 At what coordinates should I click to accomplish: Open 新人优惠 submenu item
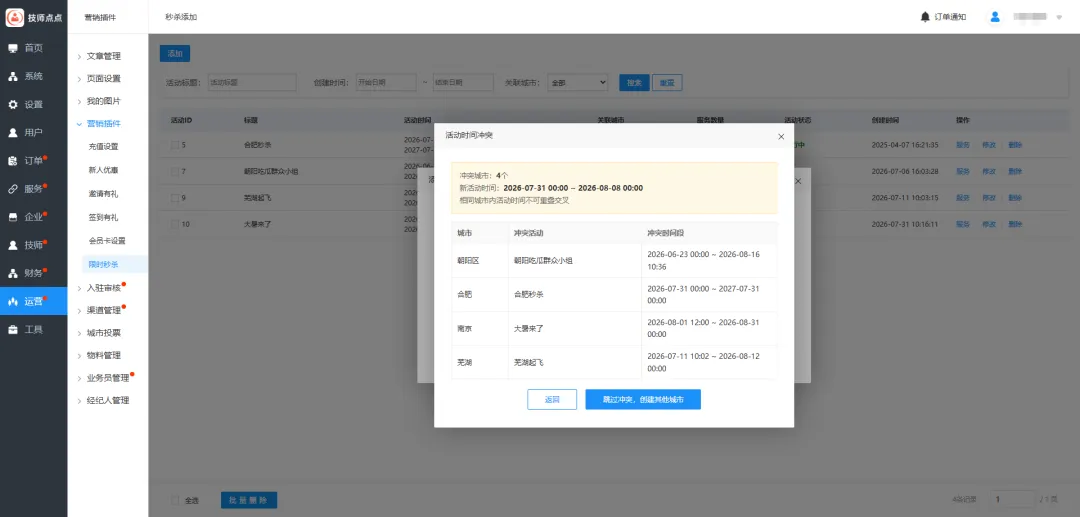click(103, 170)
